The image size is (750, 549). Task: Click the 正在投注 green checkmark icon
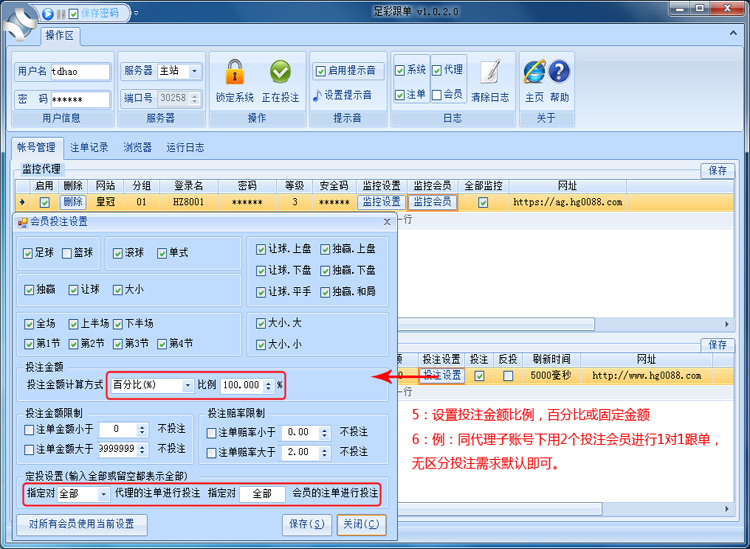click(x=280, y=72)
